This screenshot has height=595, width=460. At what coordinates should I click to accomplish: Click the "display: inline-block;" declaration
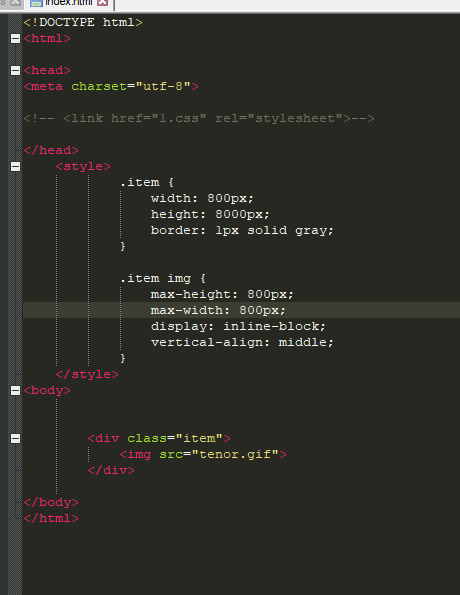(x=238, y=326)
